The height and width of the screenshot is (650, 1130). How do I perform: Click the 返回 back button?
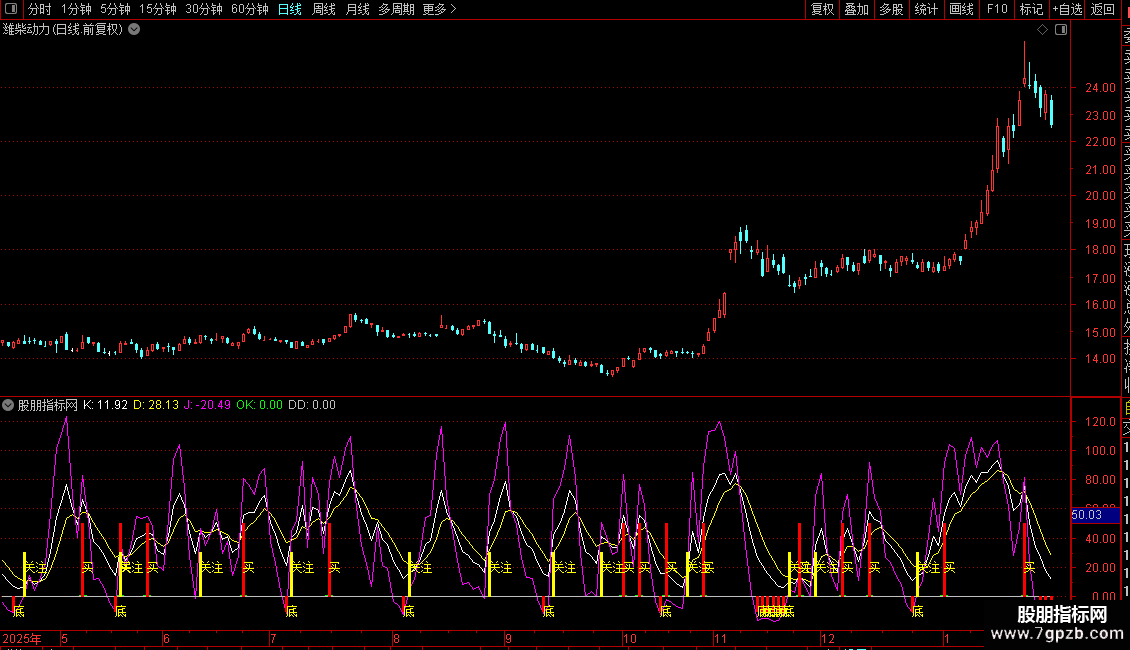coord(1103,9)
